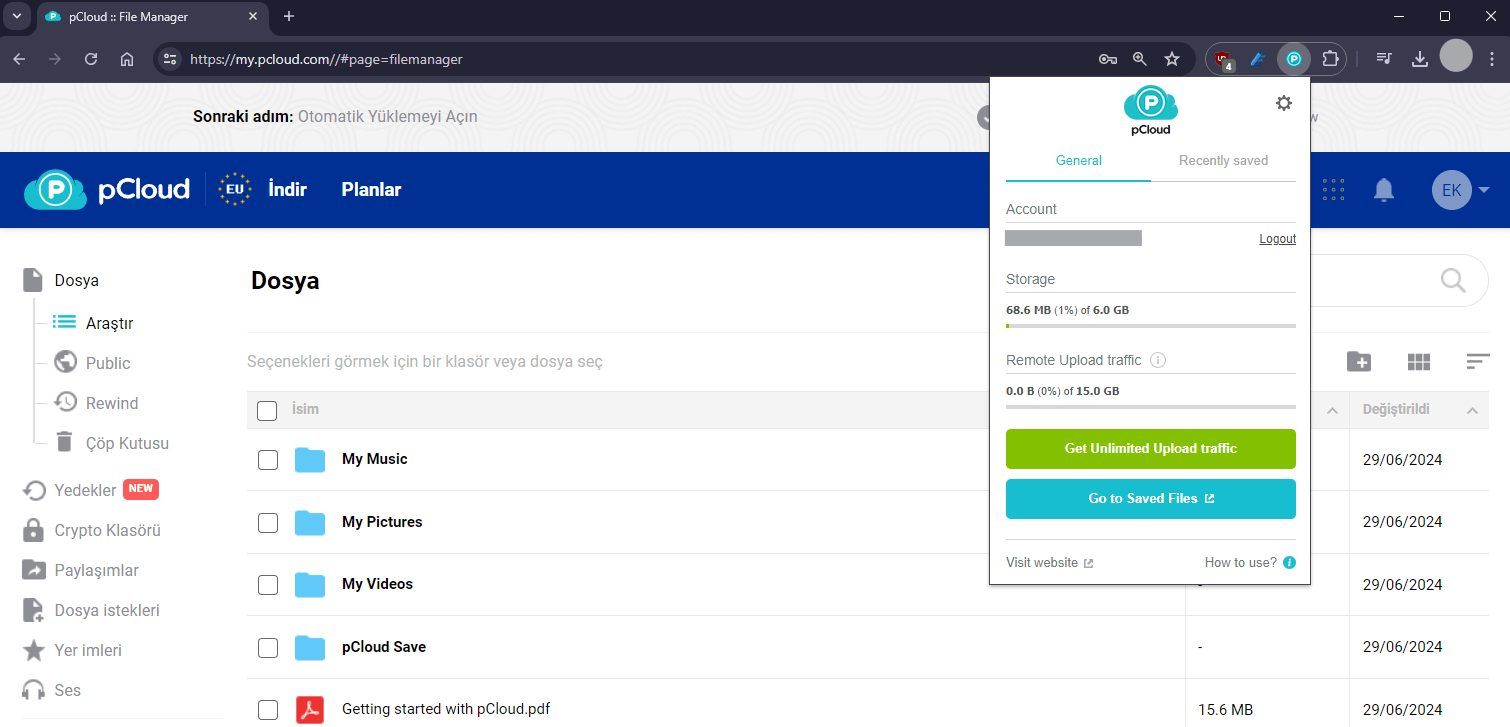Click the saved passwords key icon
The image size is (1510, 727).
[1107, 59]
